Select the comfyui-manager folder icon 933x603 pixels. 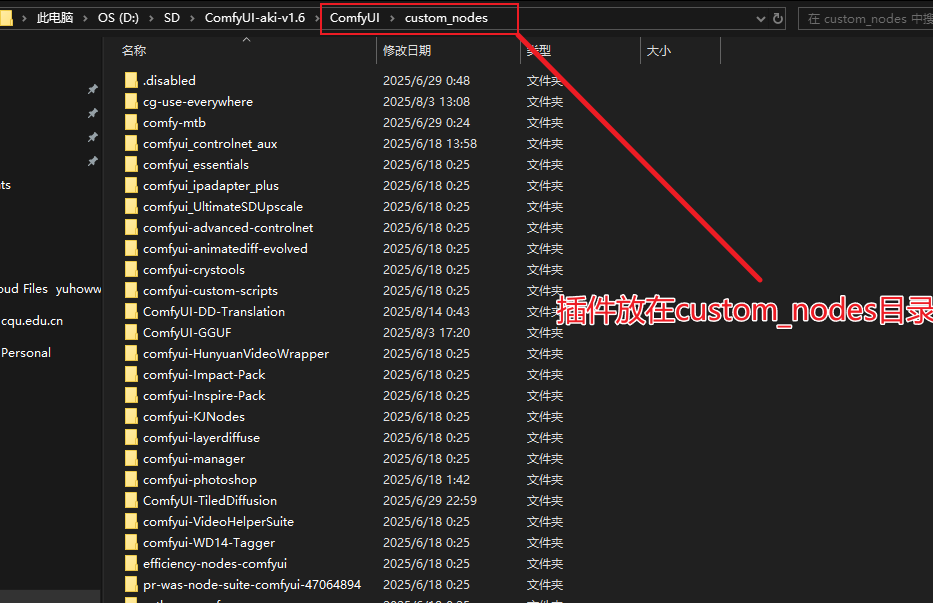pyautogui.click(x=132, y=458)
